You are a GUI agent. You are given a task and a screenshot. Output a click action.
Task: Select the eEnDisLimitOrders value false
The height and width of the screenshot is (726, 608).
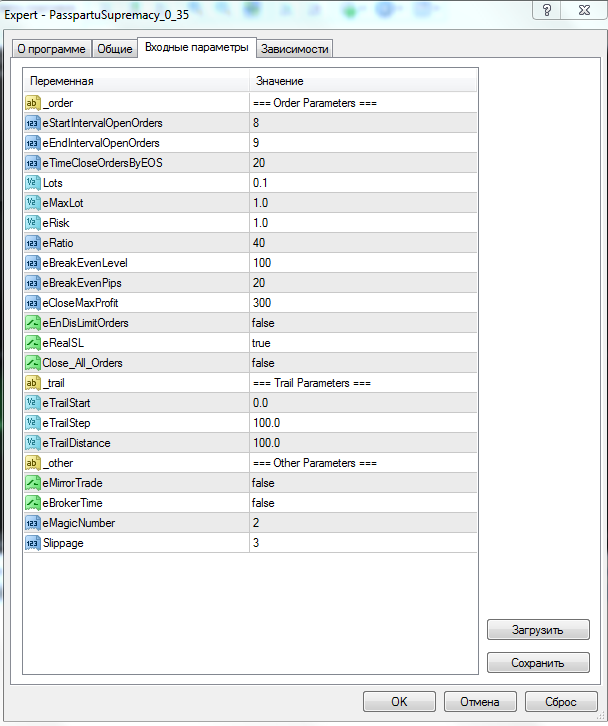click(364, 323)
